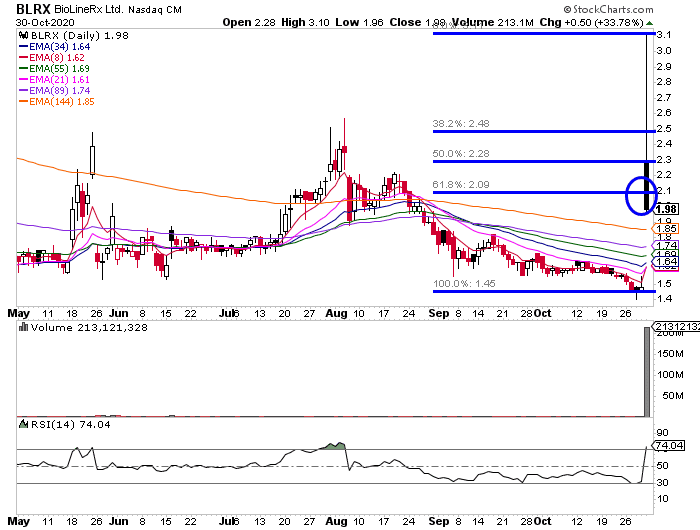Click the 30-Oct-2020 date label
700x530 pixels.
[x=45, y=22]
